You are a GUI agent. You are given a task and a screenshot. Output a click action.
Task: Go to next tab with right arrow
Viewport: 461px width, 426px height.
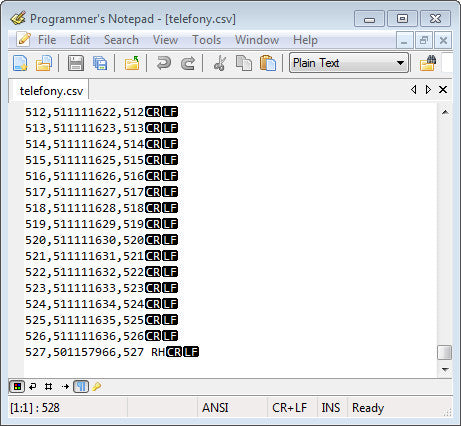tap(428, 90)
